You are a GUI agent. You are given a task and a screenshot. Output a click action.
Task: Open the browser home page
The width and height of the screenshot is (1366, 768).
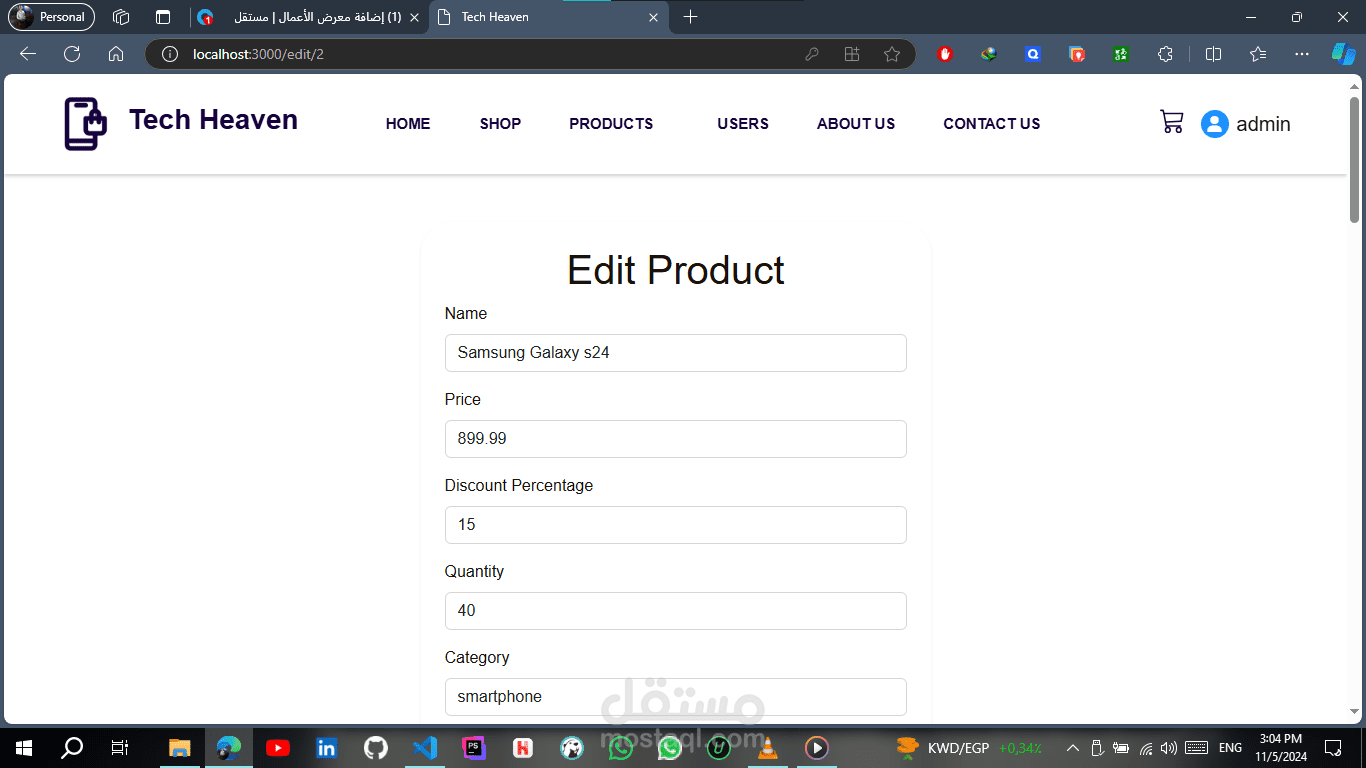(116, 54)
